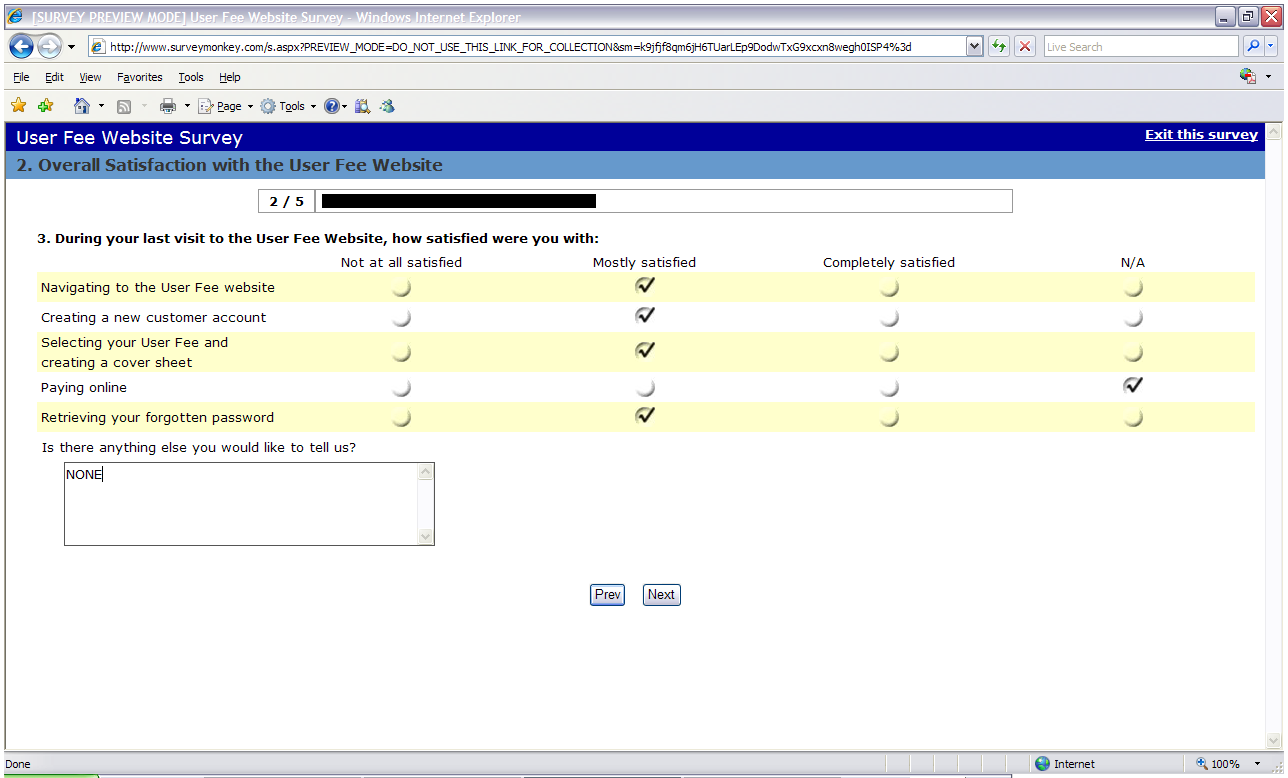
Task: Open the Home button dropdown arrow
Action: click(x=101, y=106)
